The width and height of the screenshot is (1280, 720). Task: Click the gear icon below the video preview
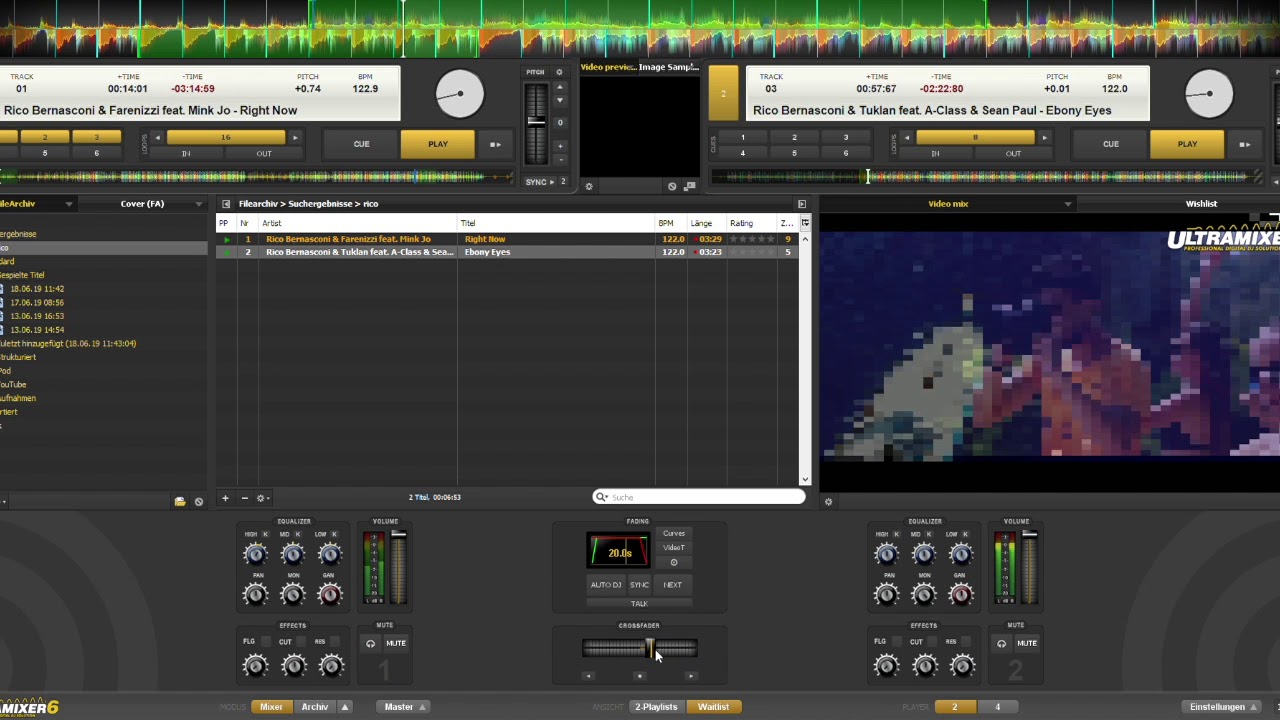tap(589, 186)
